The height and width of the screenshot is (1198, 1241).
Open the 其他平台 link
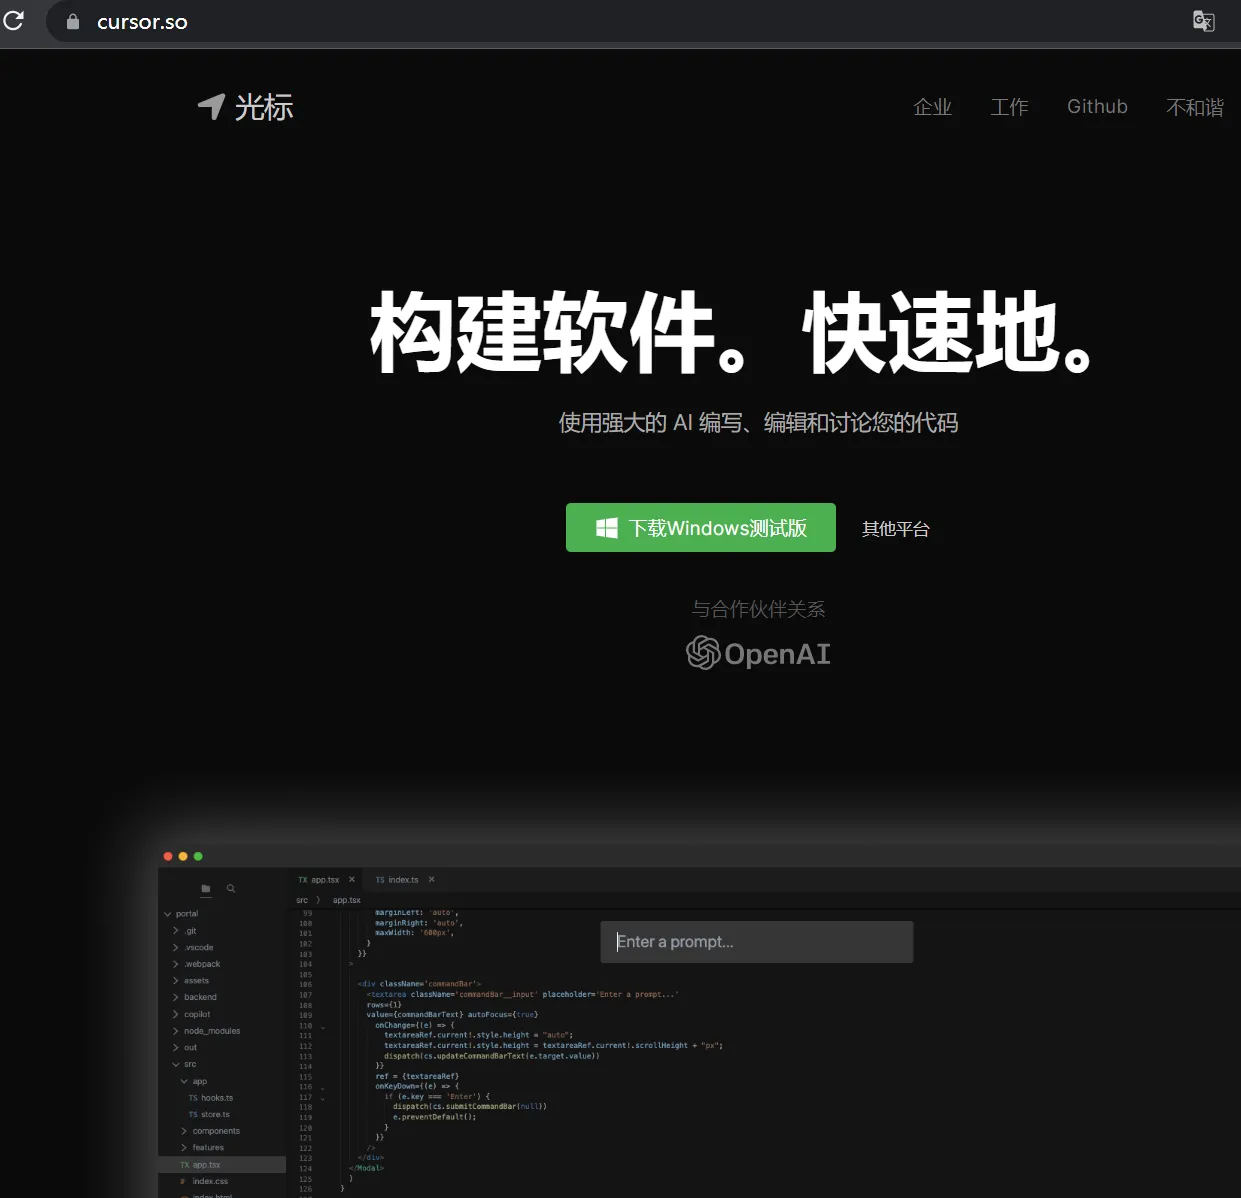[x=895, y=529]
